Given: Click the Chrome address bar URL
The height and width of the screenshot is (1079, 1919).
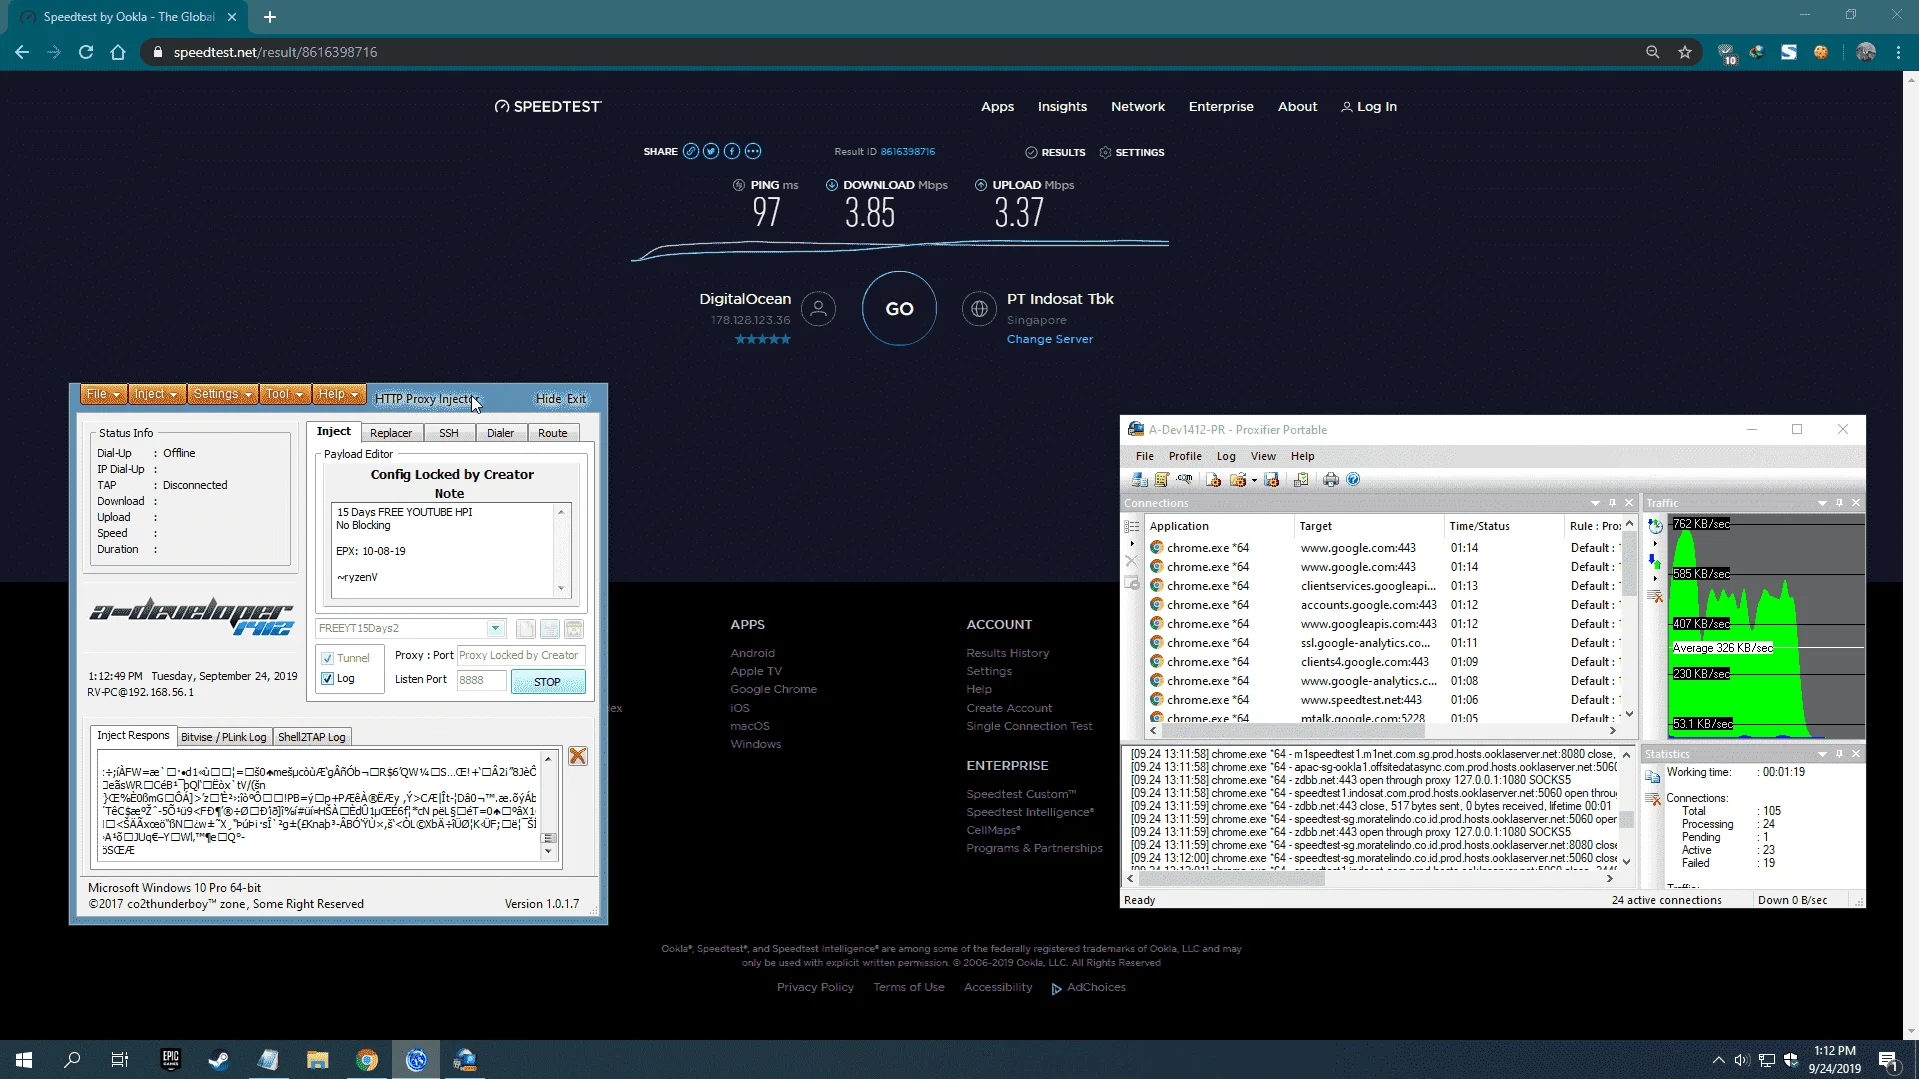Looking at the screenshot, I should point(275,52).
